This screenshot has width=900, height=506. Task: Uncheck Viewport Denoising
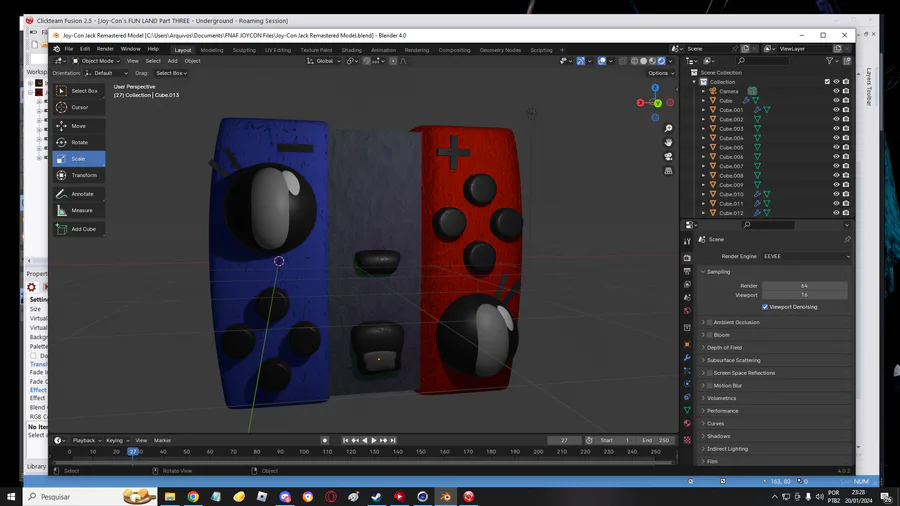pos(765,307)
